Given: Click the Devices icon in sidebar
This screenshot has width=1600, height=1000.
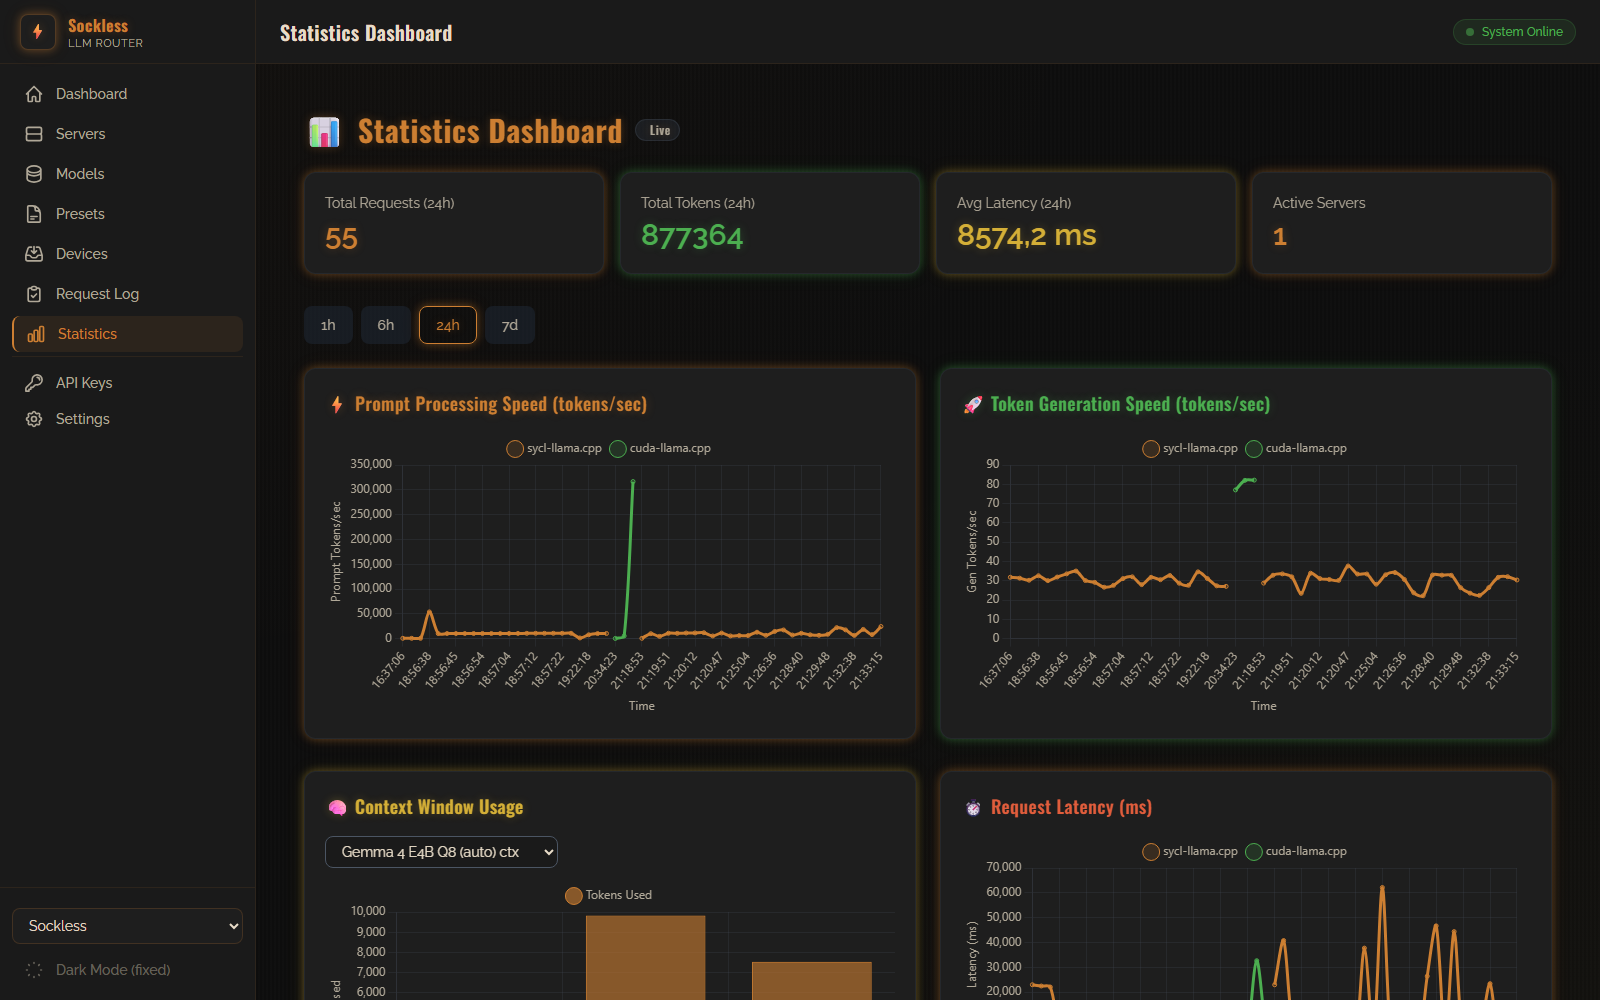Looking at the screenshot, I should (34, 254).
